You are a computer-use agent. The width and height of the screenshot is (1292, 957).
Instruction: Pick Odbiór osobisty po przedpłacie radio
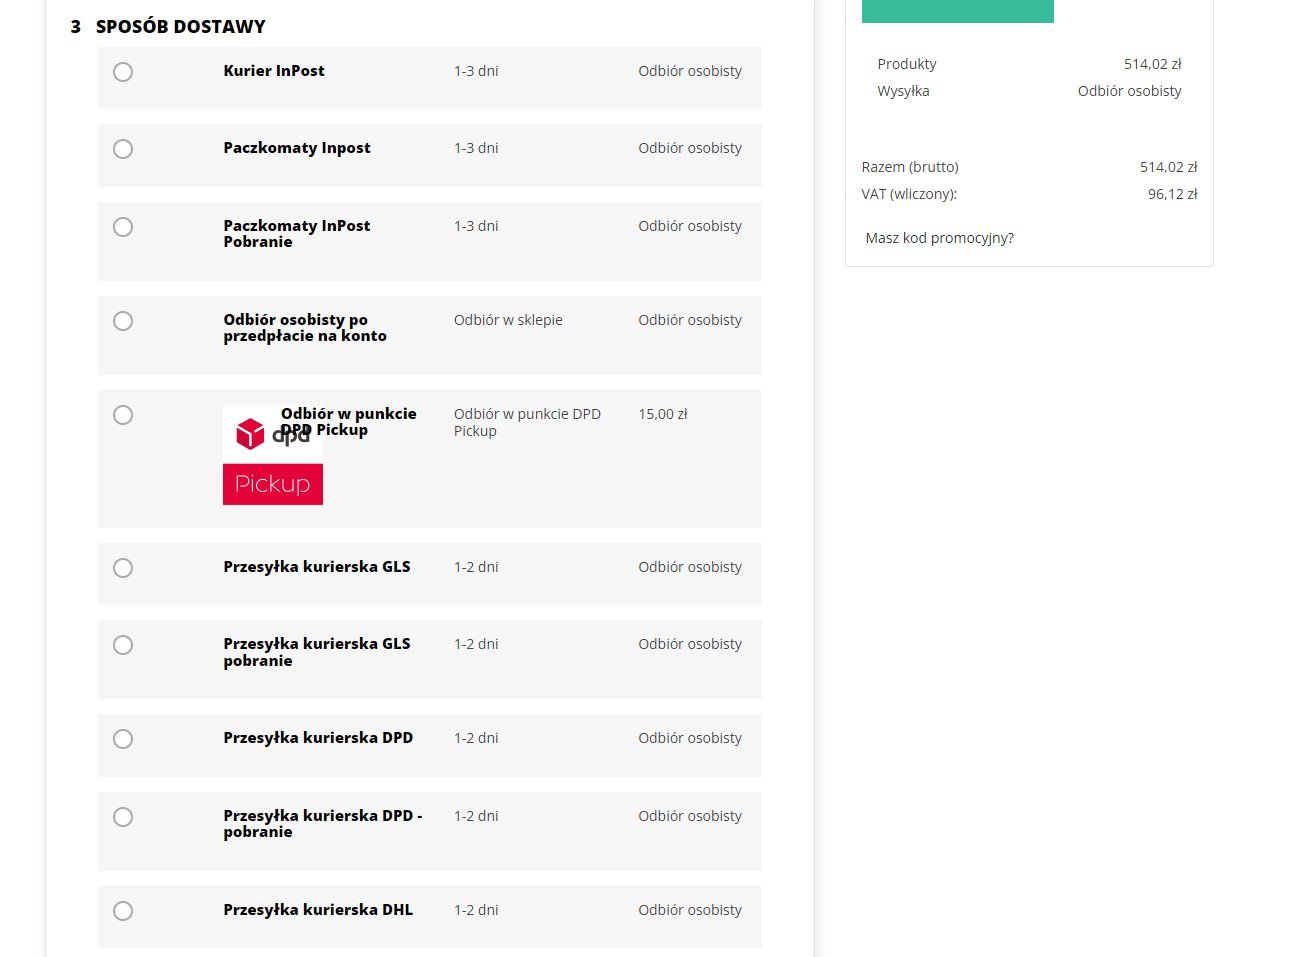[123, 321]
